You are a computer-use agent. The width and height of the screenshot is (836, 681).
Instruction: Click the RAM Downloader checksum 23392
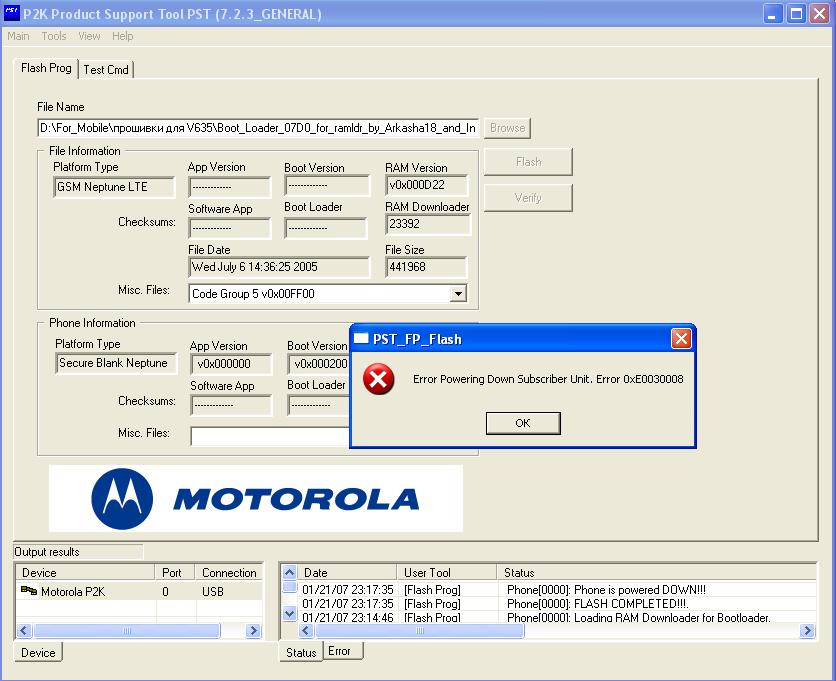pyautogui.click(x=428, y=224)
